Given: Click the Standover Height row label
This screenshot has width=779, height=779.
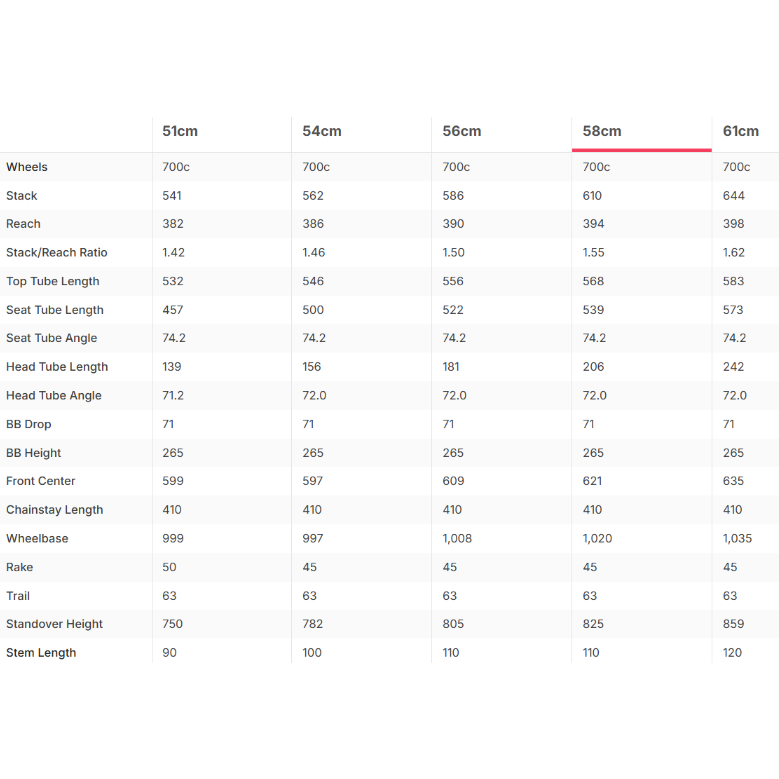Looking at the screenshot, I should pos(55,624).
